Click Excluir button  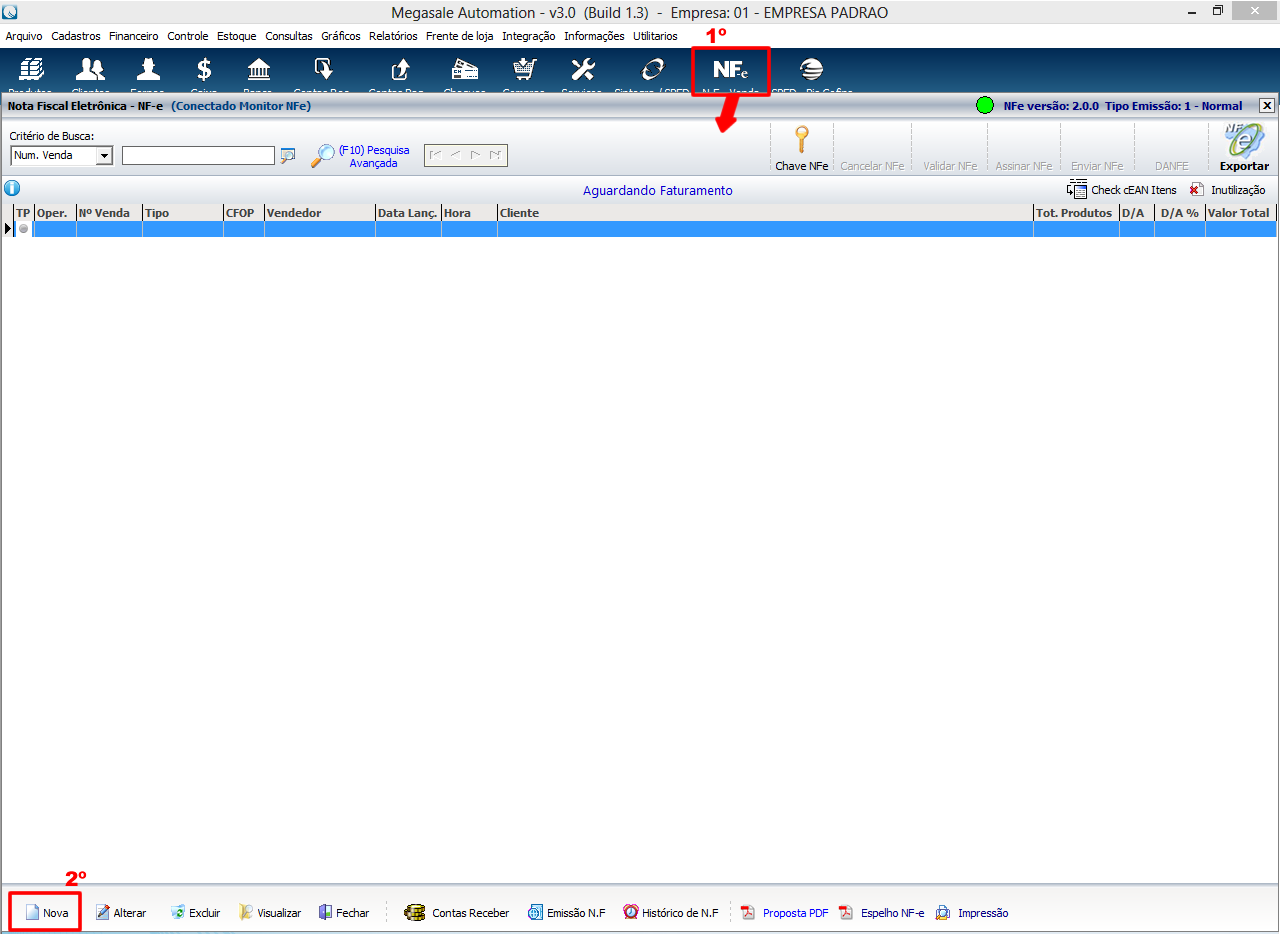(x=195, y=913)
